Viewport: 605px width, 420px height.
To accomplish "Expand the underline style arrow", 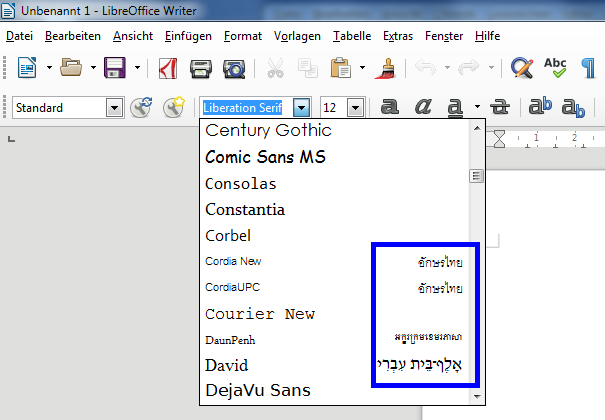I will [477, 106].
